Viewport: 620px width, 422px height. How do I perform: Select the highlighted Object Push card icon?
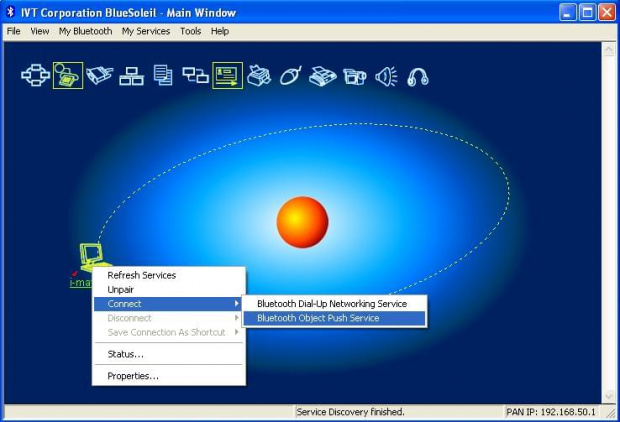tap(227, 75)
